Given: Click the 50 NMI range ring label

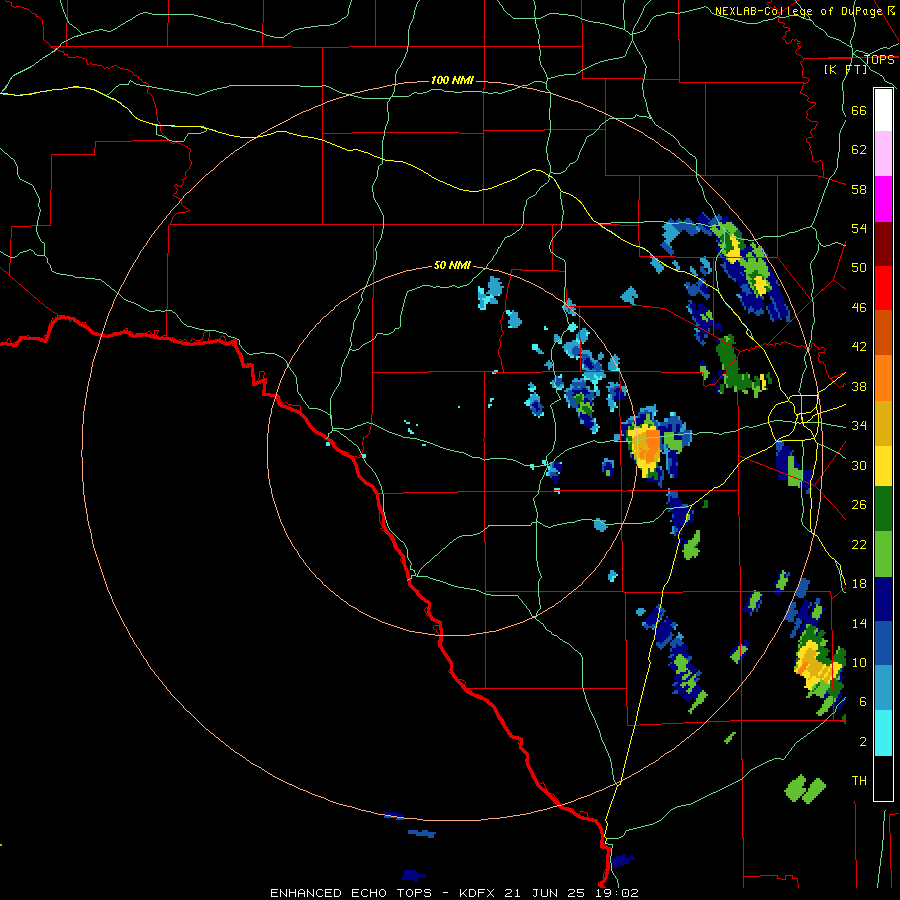Looking at the screenshot, I should click(x=452, y=265).
